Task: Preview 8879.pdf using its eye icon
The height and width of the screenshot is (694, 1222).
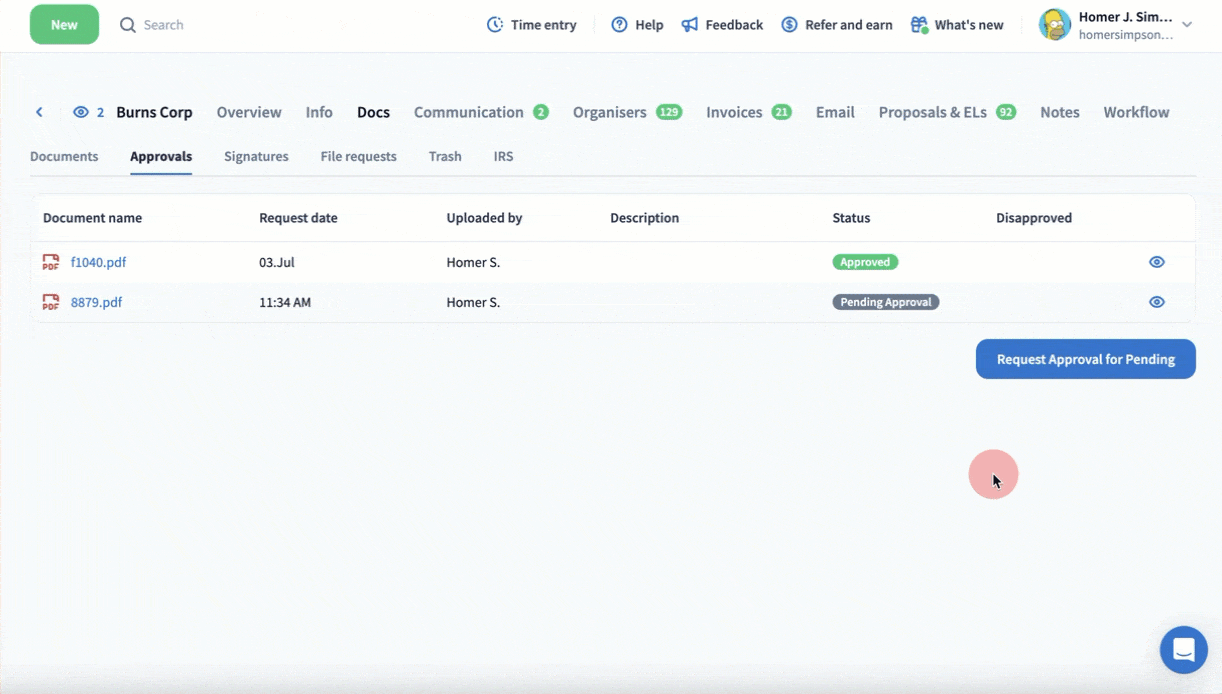Action: [1156, 302]
